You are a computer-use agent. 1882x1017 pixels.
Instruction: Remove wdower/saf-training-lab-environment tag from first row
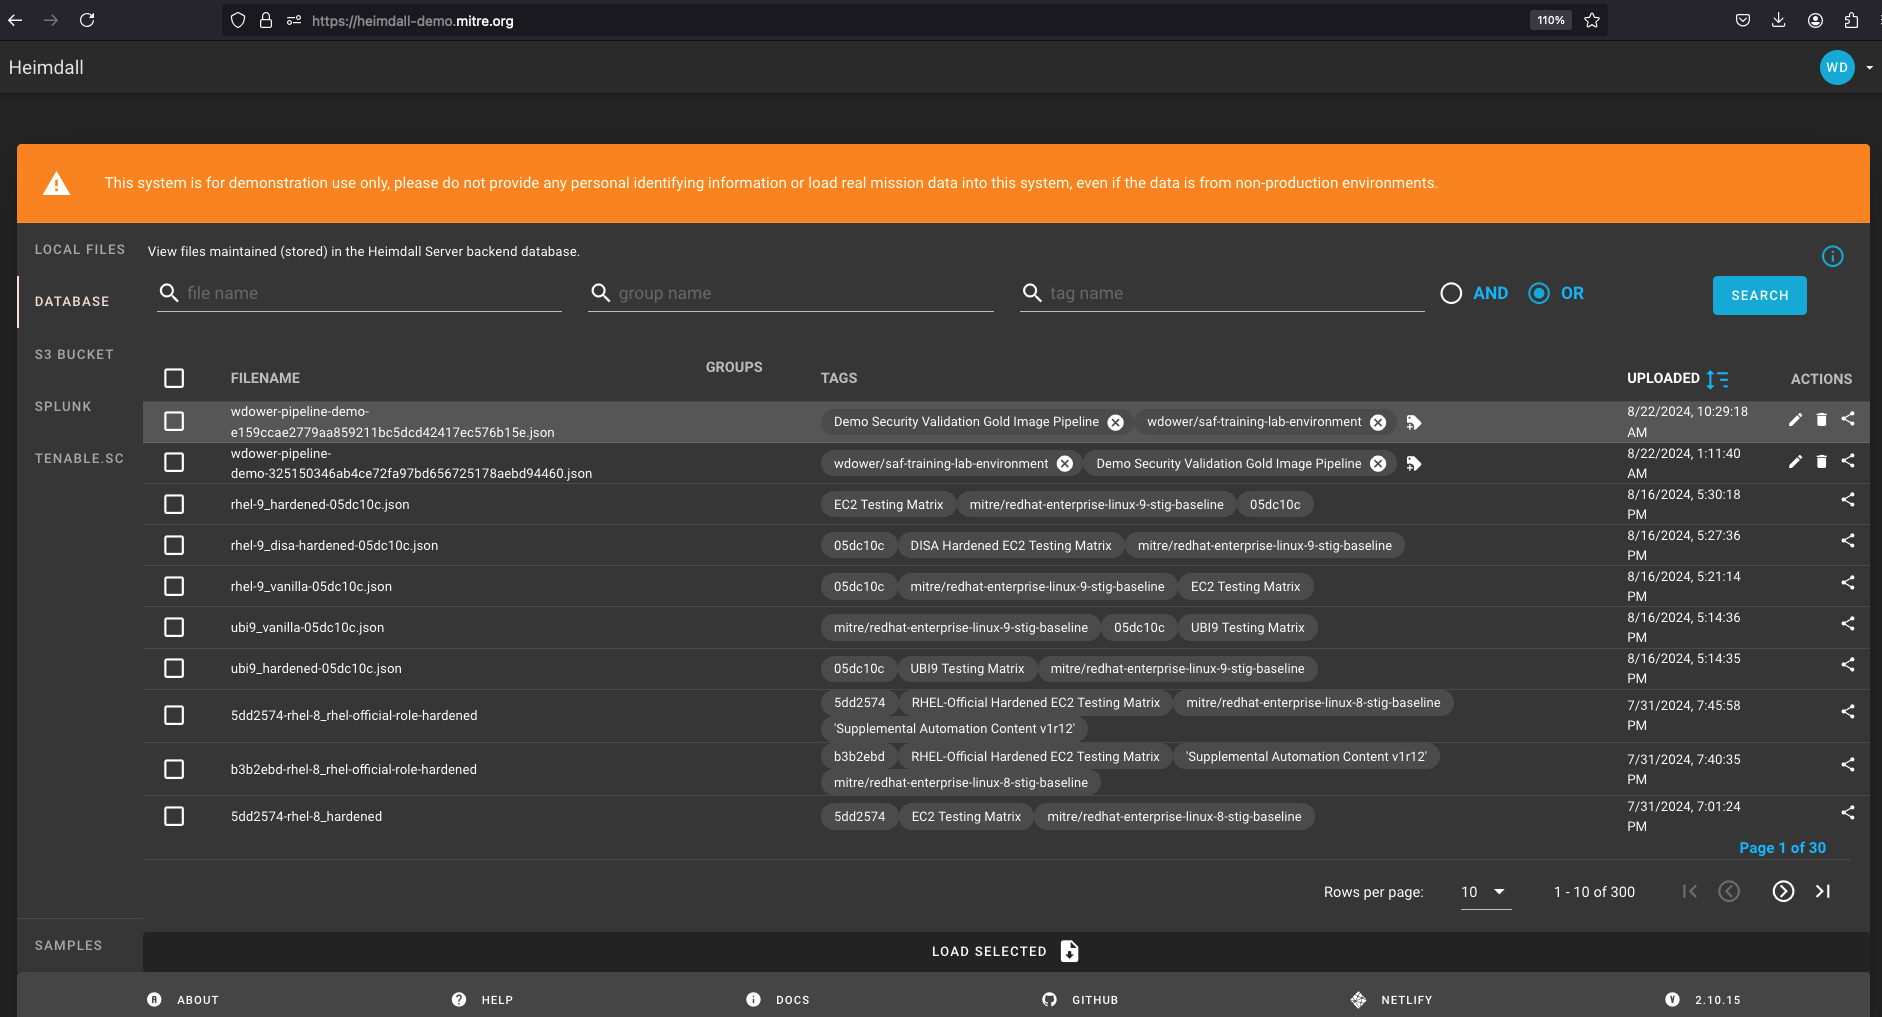pyautogui.click(x=1378, y=422)
